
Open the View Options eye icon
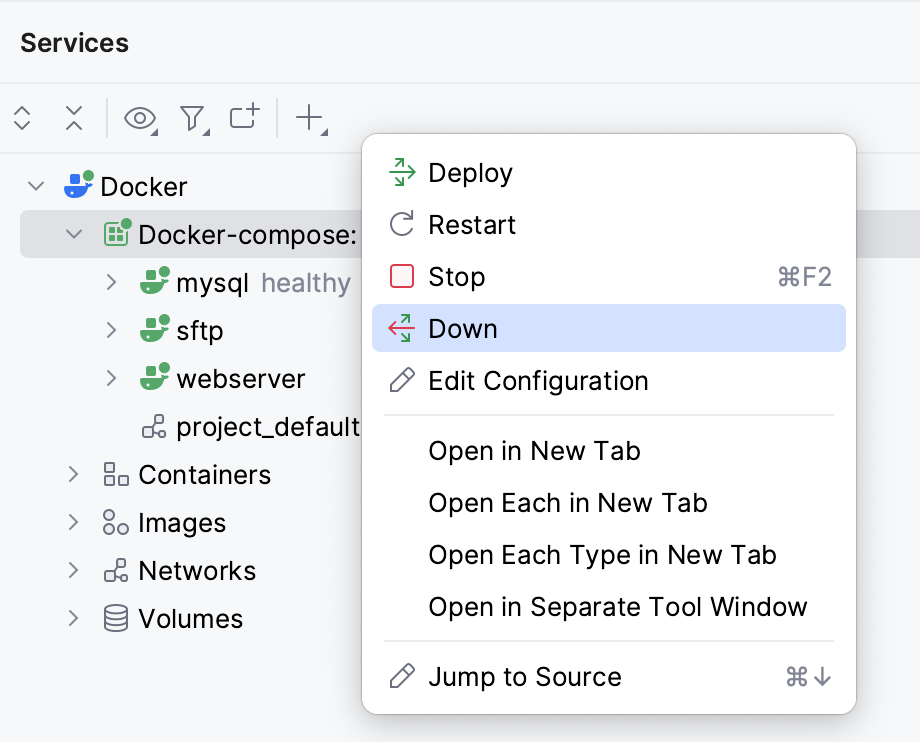(x=138, y=118)
